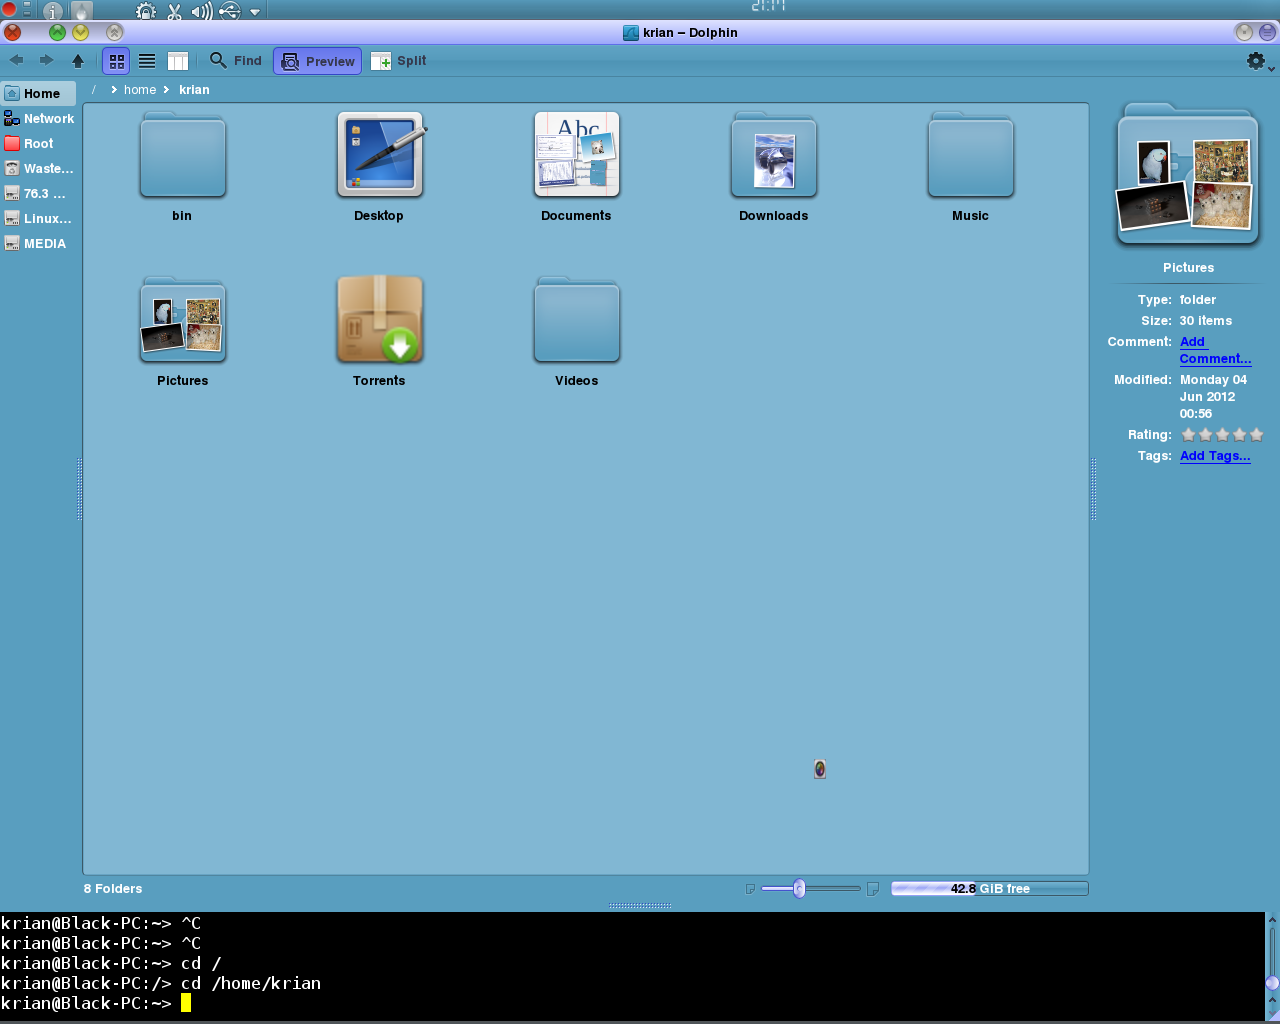Click the Add Tags link
Viewport: 1280px width, 1024px height.
1215,456
